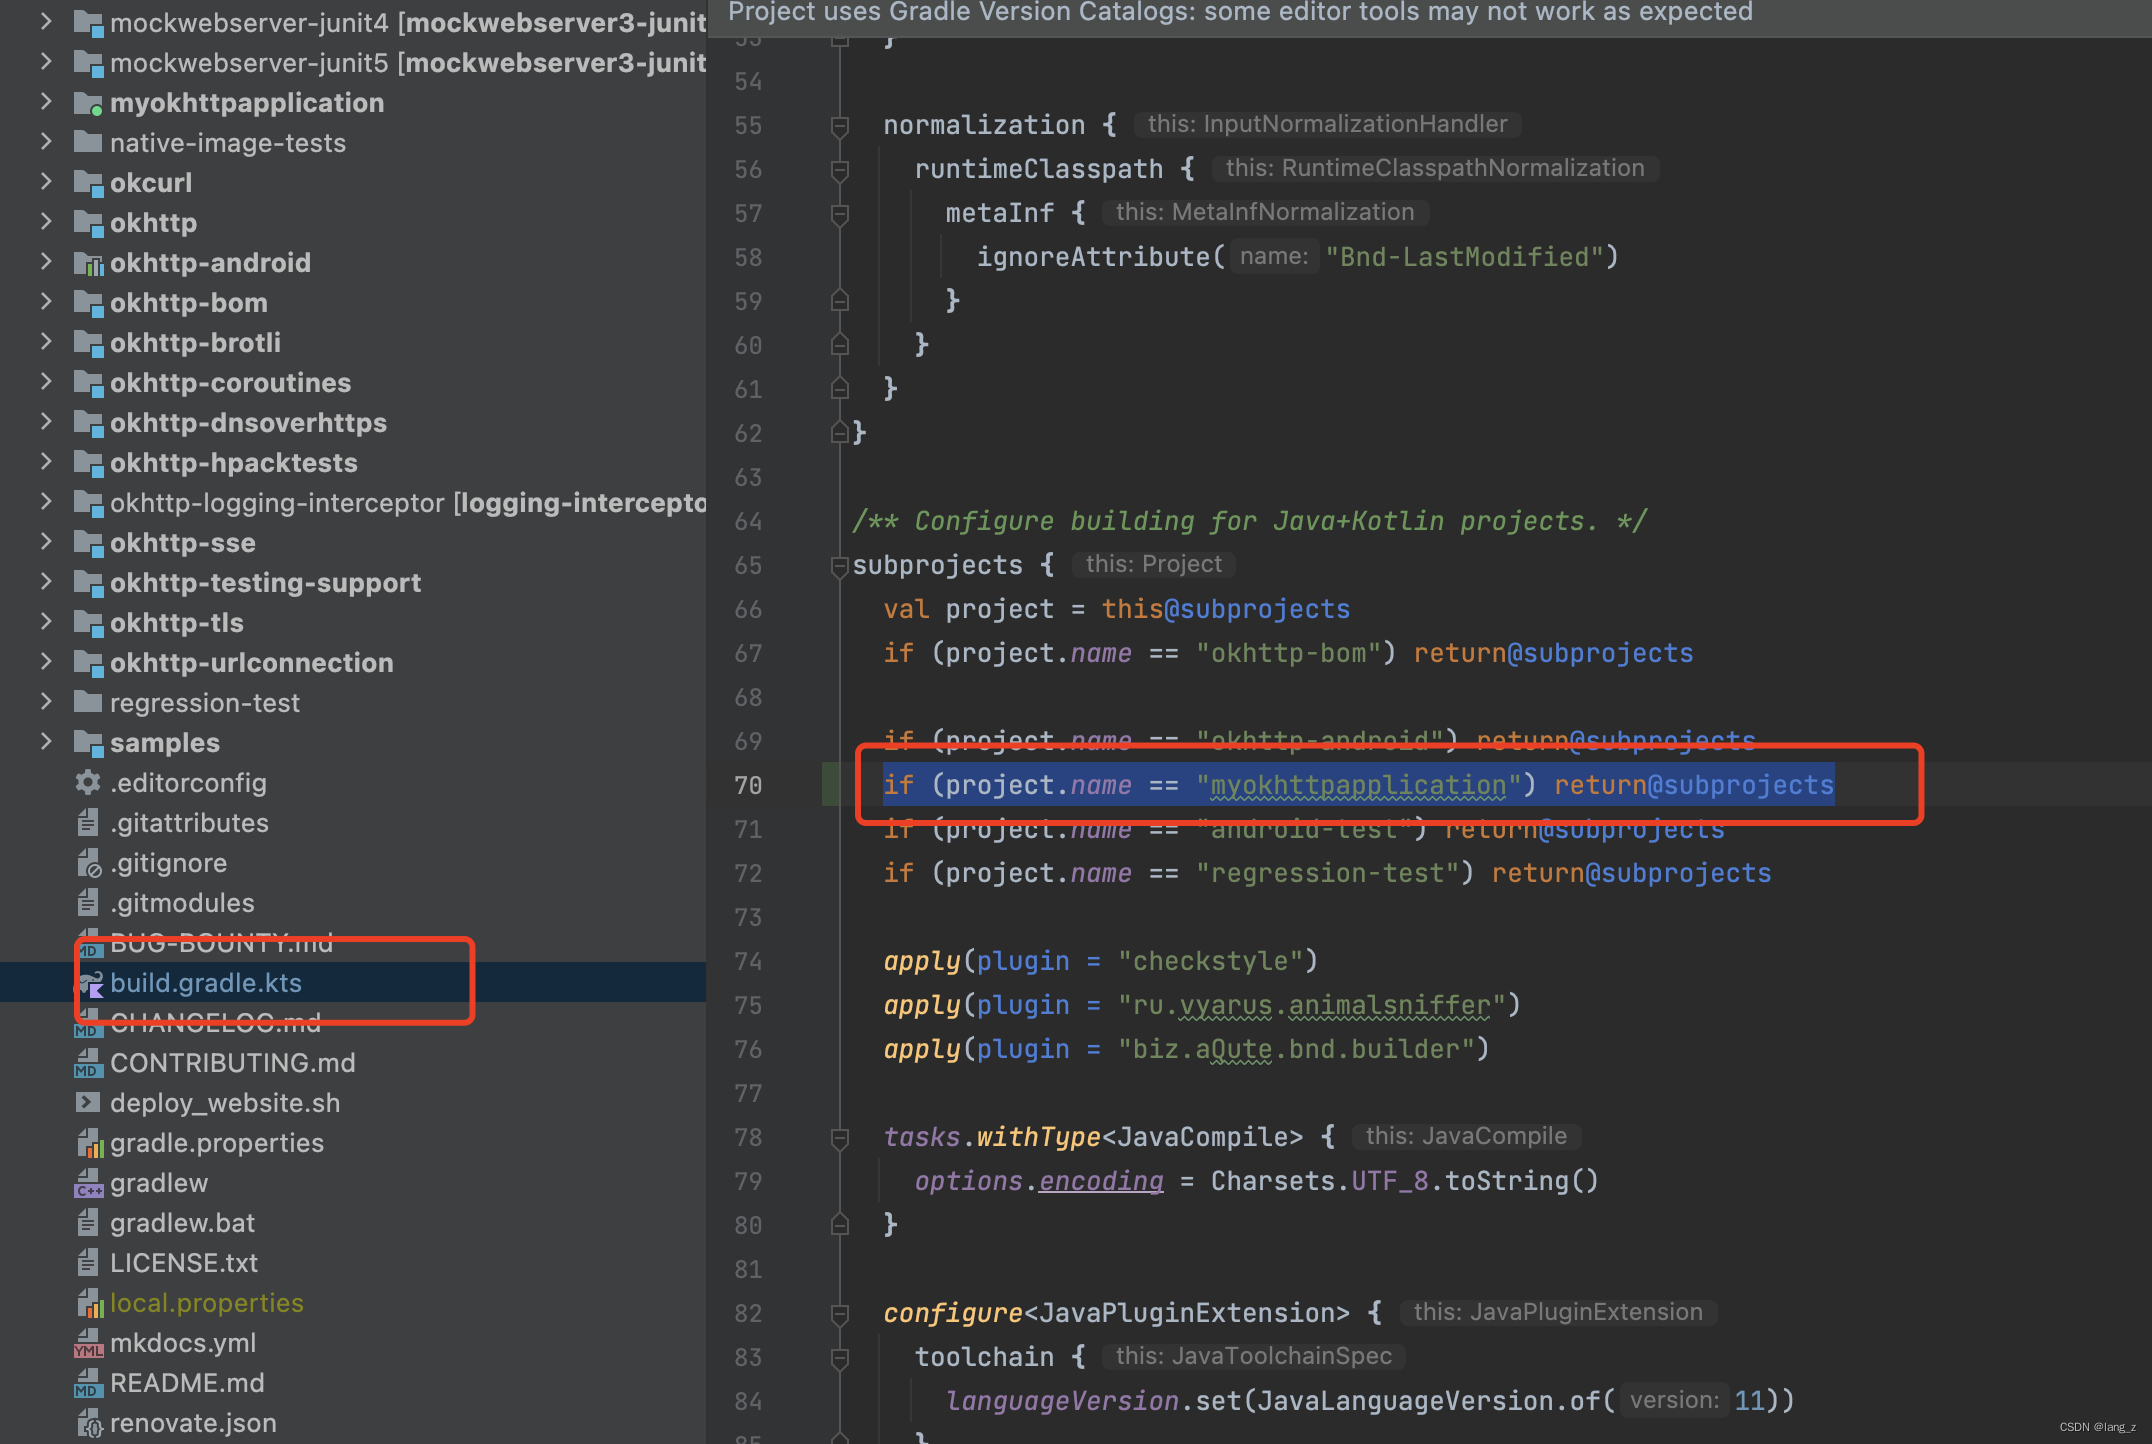Select local.properties in the file tree
The width and height of the screenshot is (2152, 1444).
[x=206, y=1303]
